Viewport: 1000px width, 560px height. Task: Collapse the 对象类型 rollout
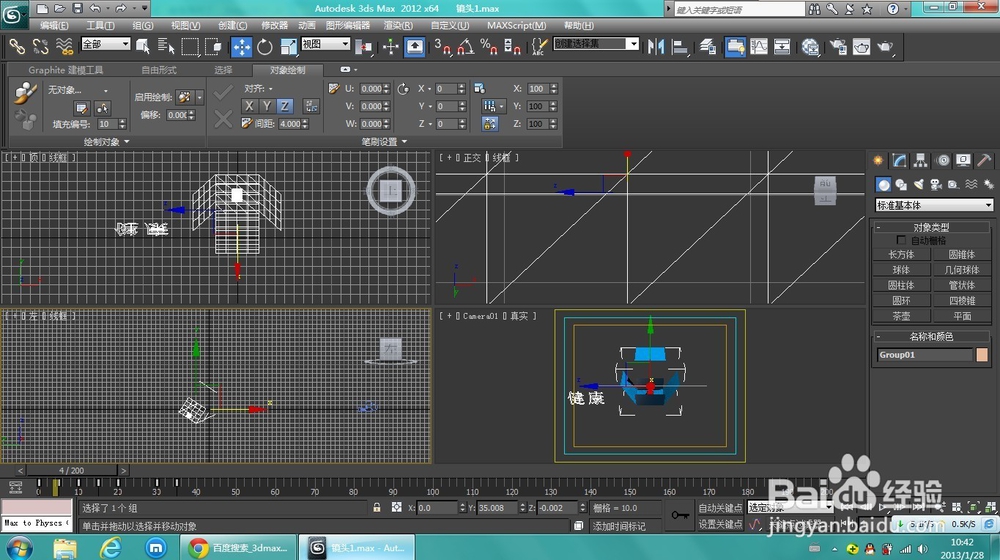[x=932, y=228]
